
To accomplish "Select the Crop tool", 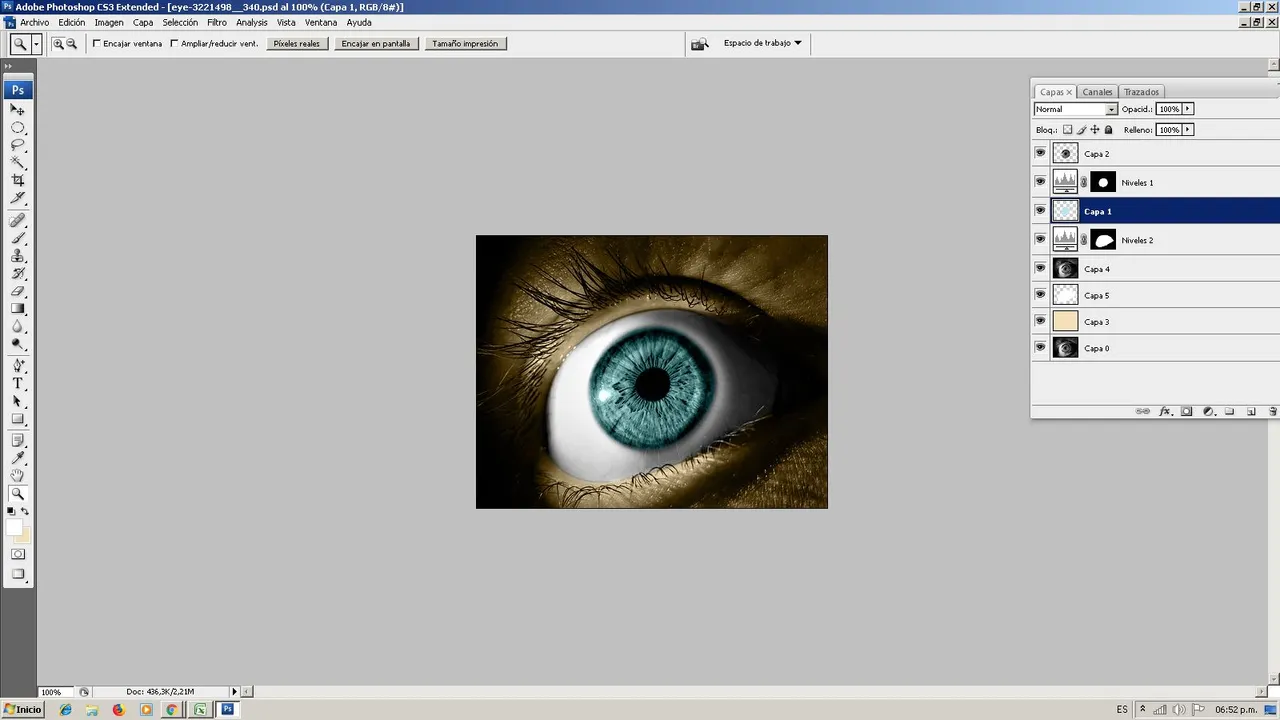I will tap(18, 181).
